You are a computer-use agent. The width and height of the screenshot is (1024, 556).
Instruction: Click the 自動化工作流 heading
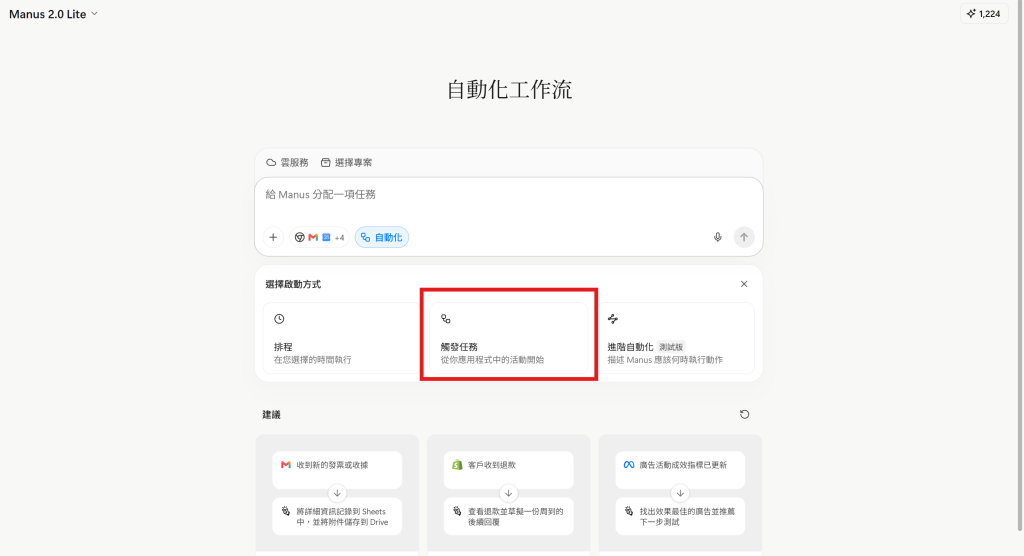pos(509,90)
